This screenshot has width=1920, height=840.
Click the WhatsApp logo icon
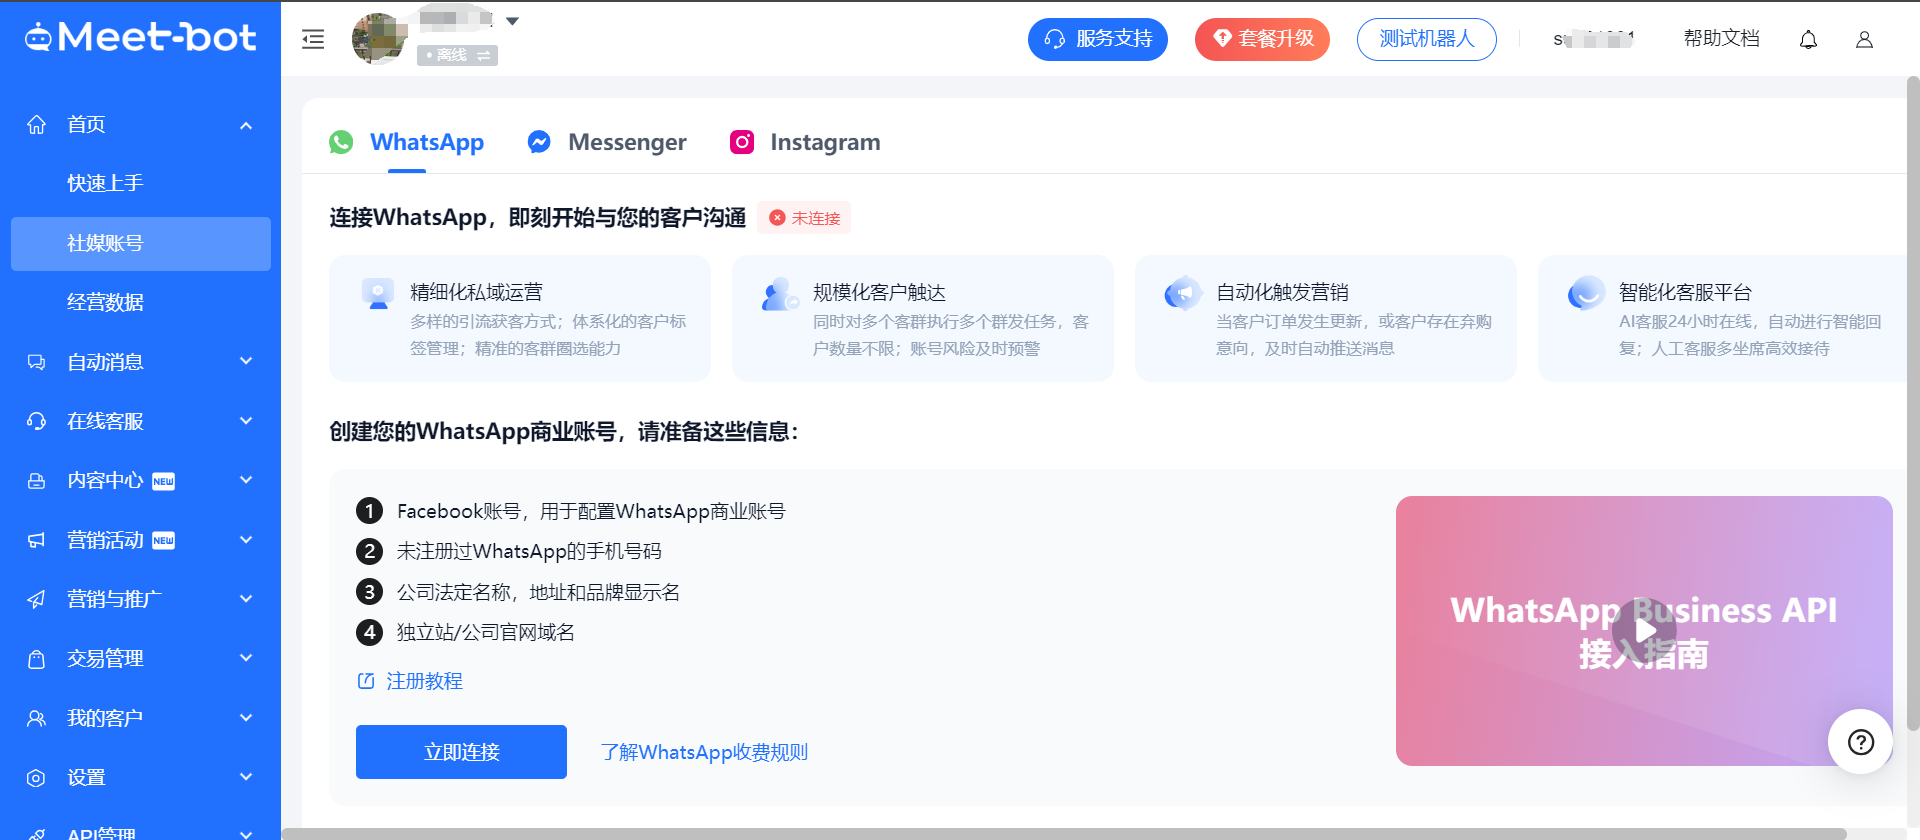[x=341, y=142]
